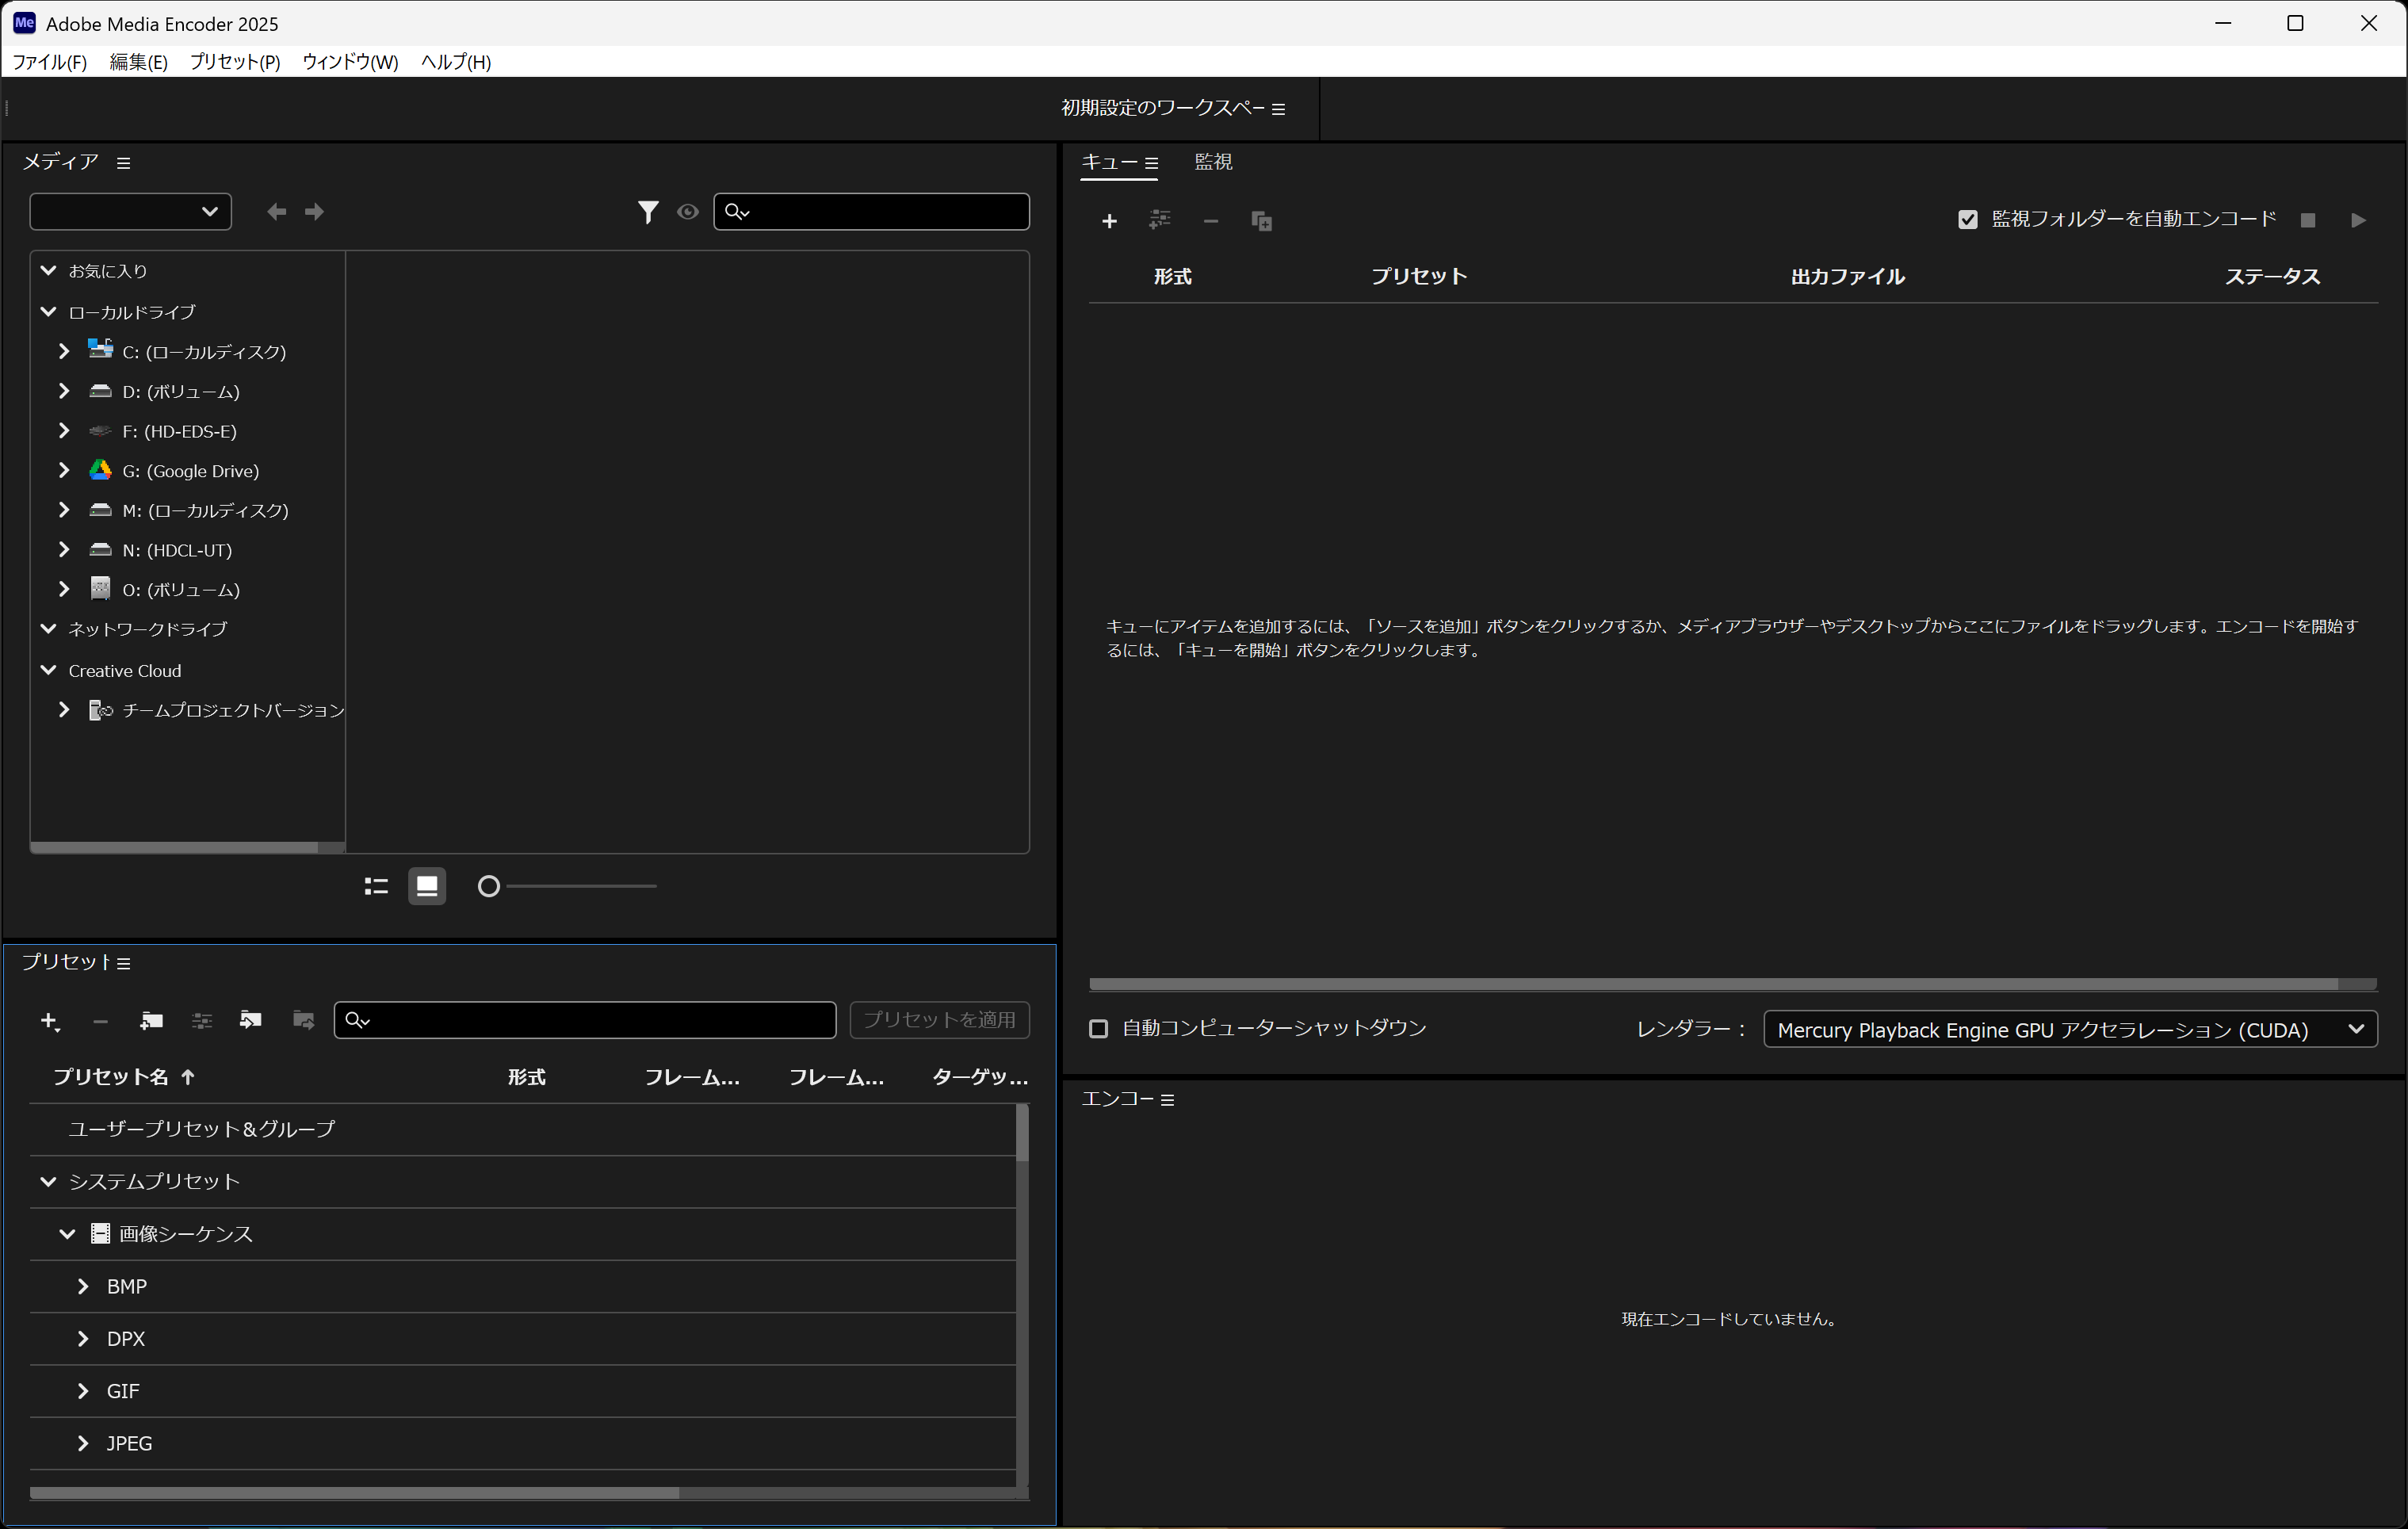2408x1529 pixels.
Task: Go forward with the media browser right arrow
Action: point(314,212)
